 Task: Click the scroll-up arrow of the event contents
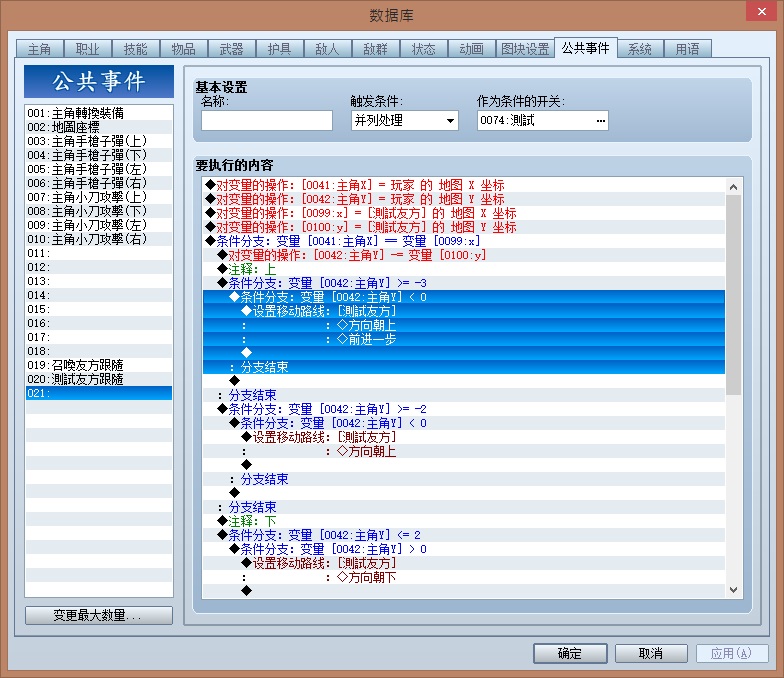pyautogui.click(x=734, y=187)
